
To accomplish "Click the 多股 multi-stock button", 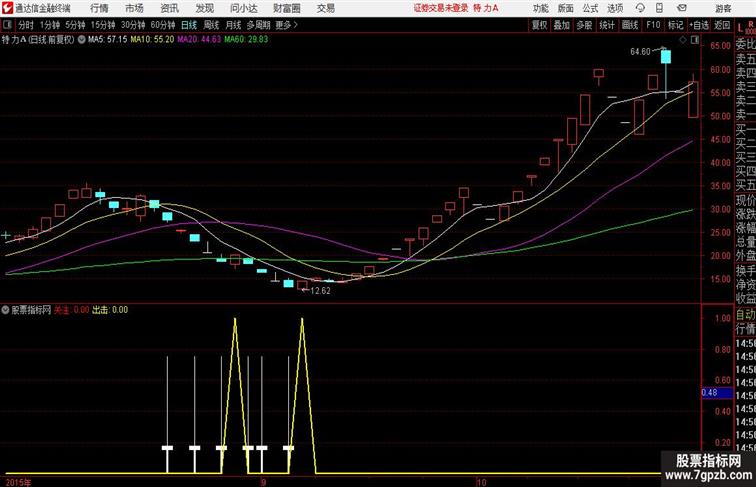I will (584, 25).
